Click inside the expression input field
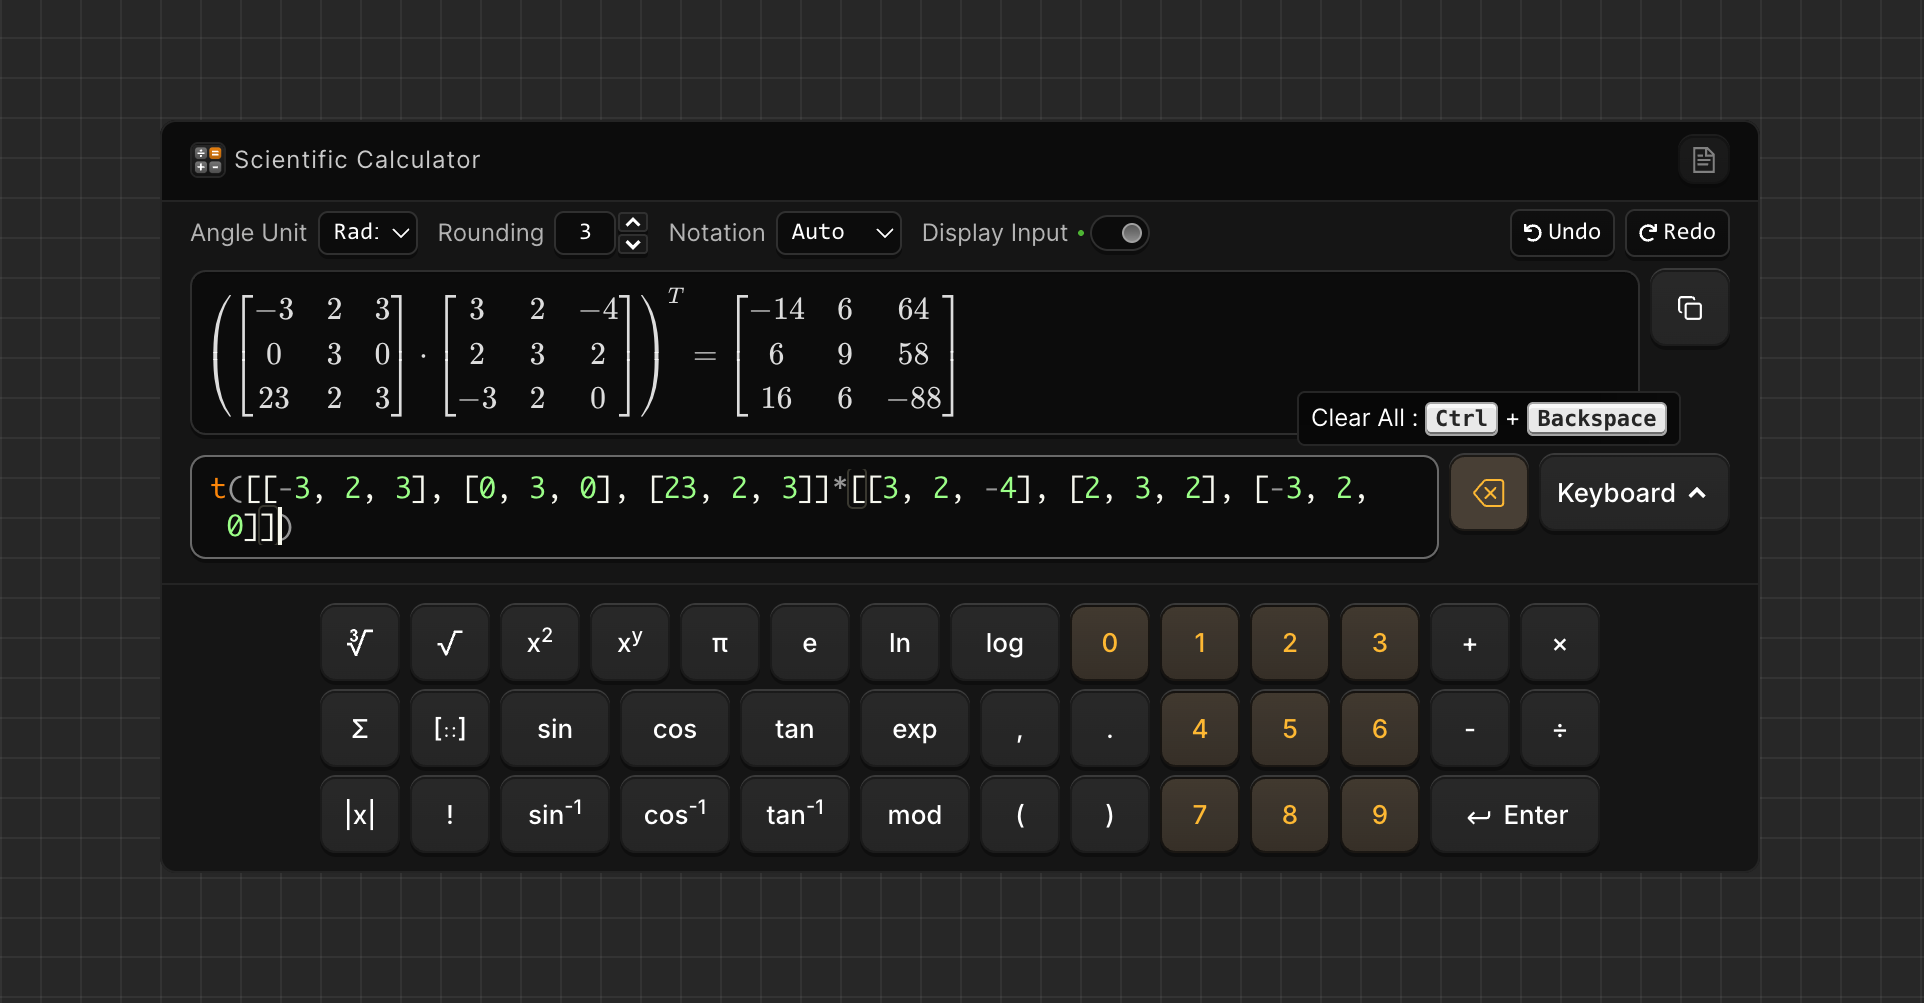The image size is (1924, 1003). tap(813, 506)
